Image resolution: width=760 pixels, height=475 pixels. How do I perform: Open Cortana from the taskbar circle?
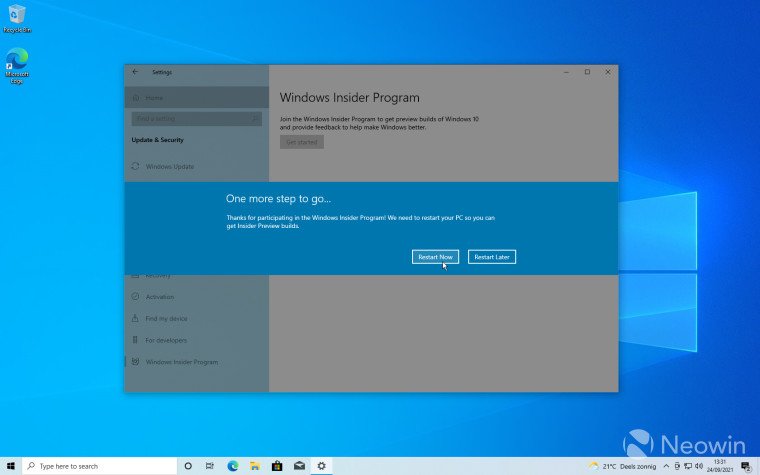coord(188,466)
